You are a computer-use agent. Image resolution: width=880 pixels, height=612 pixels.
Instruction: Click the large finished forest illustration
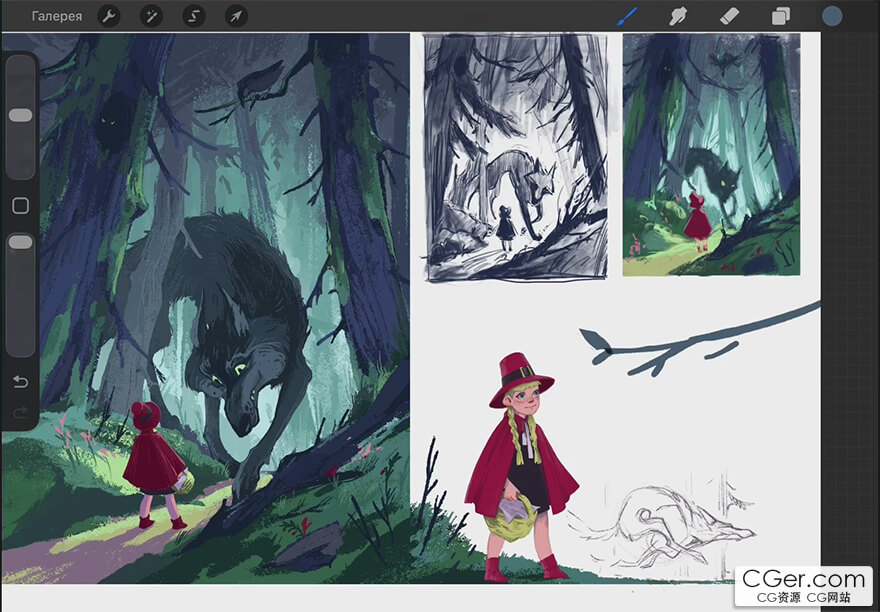pos(205,308)
